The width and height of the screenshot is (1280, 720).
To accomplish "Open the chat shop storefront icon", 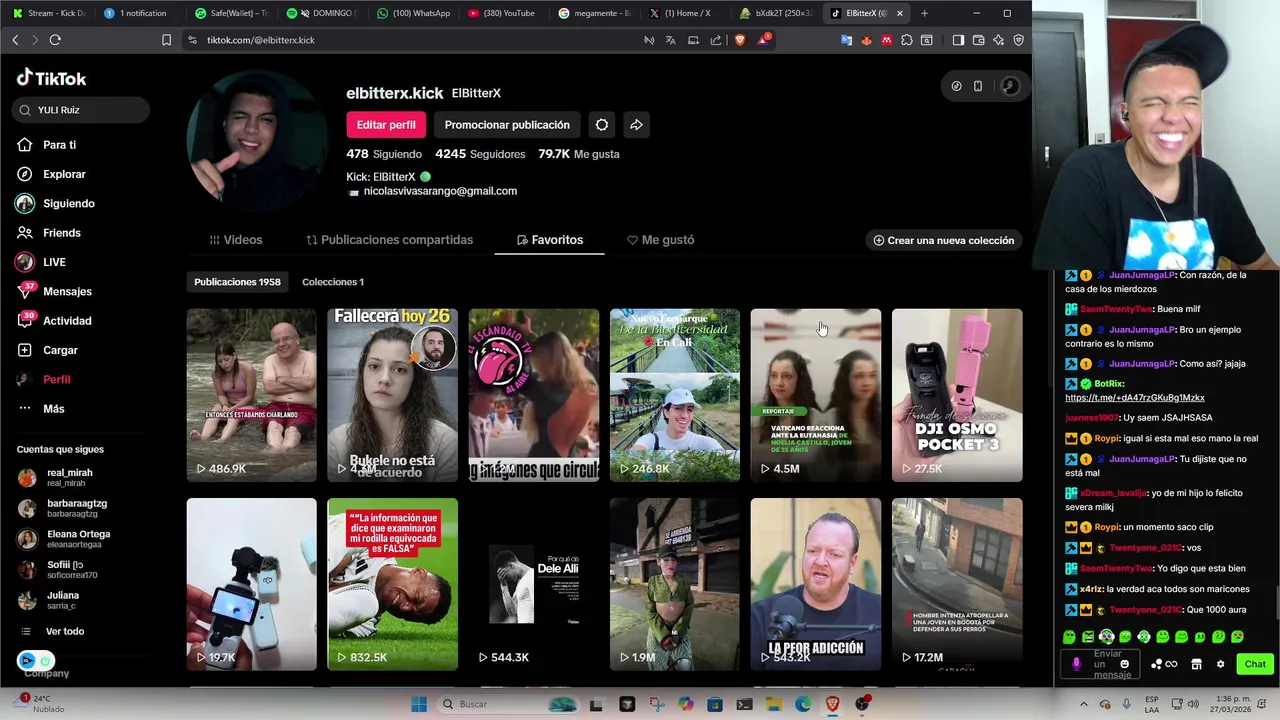I will [x=1196, y=664].
